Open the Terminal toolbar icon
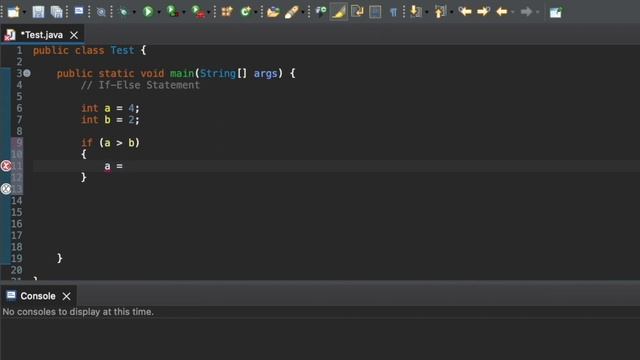The image size is (640, 360). point(79,11)
